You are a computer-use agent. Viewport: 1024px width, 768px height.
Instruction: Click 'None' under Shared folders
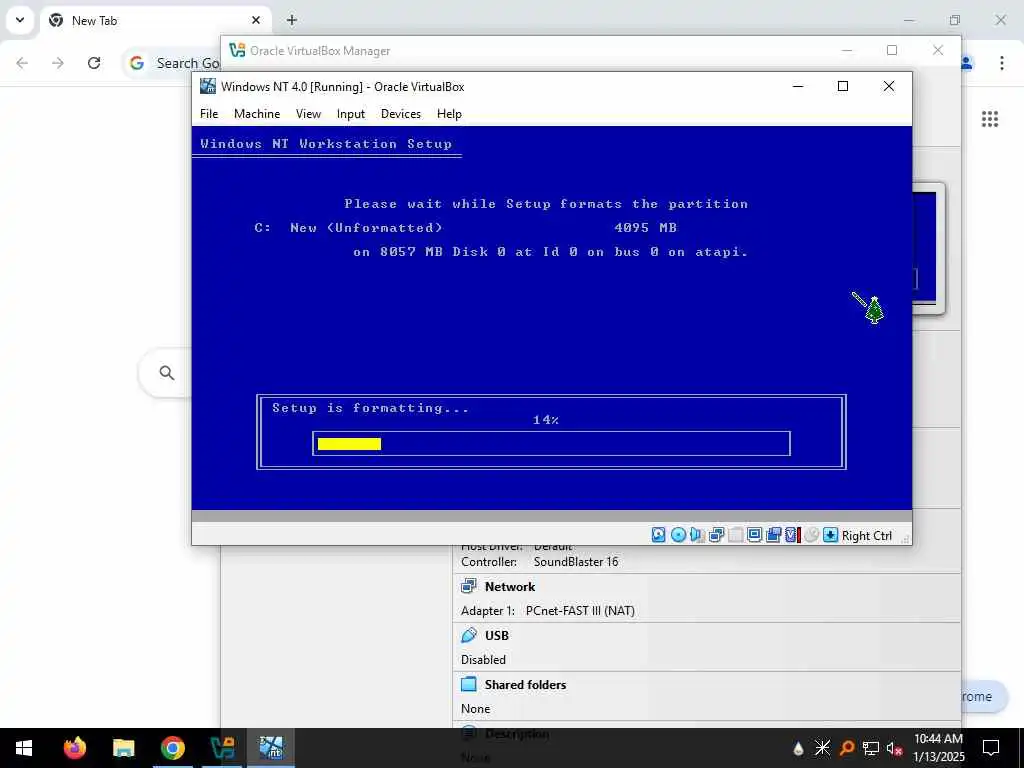475,709
